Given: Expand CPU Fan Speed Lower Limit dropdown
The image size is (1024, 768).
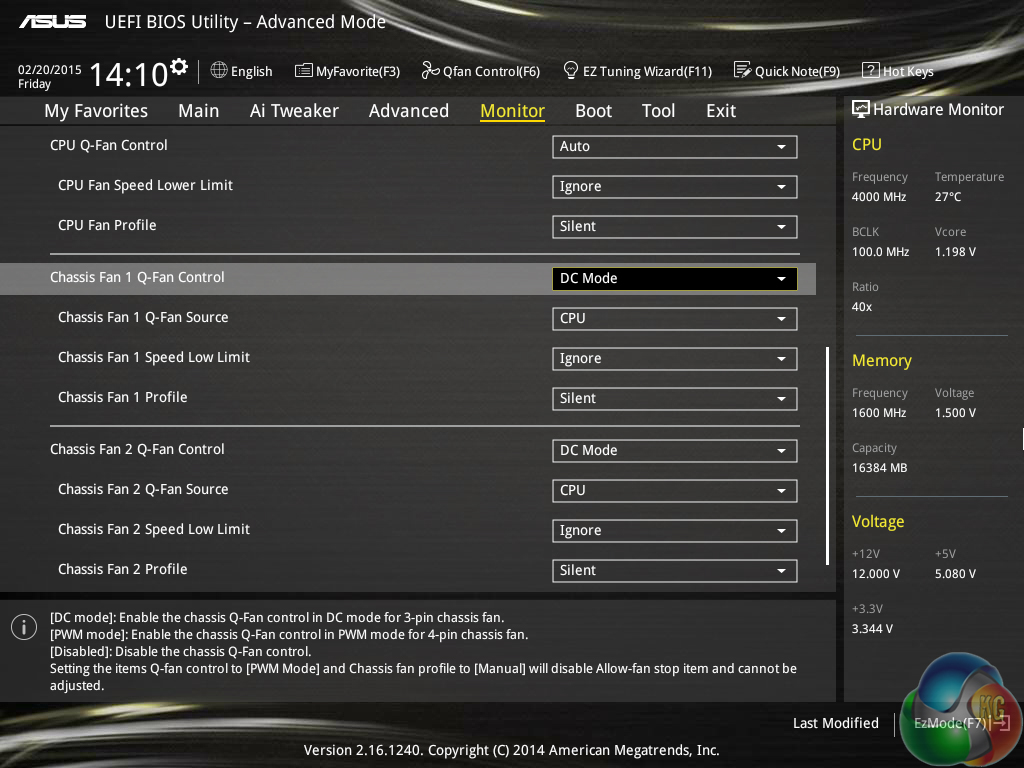Looking at the screenshot, I should (x=675, y=187).
